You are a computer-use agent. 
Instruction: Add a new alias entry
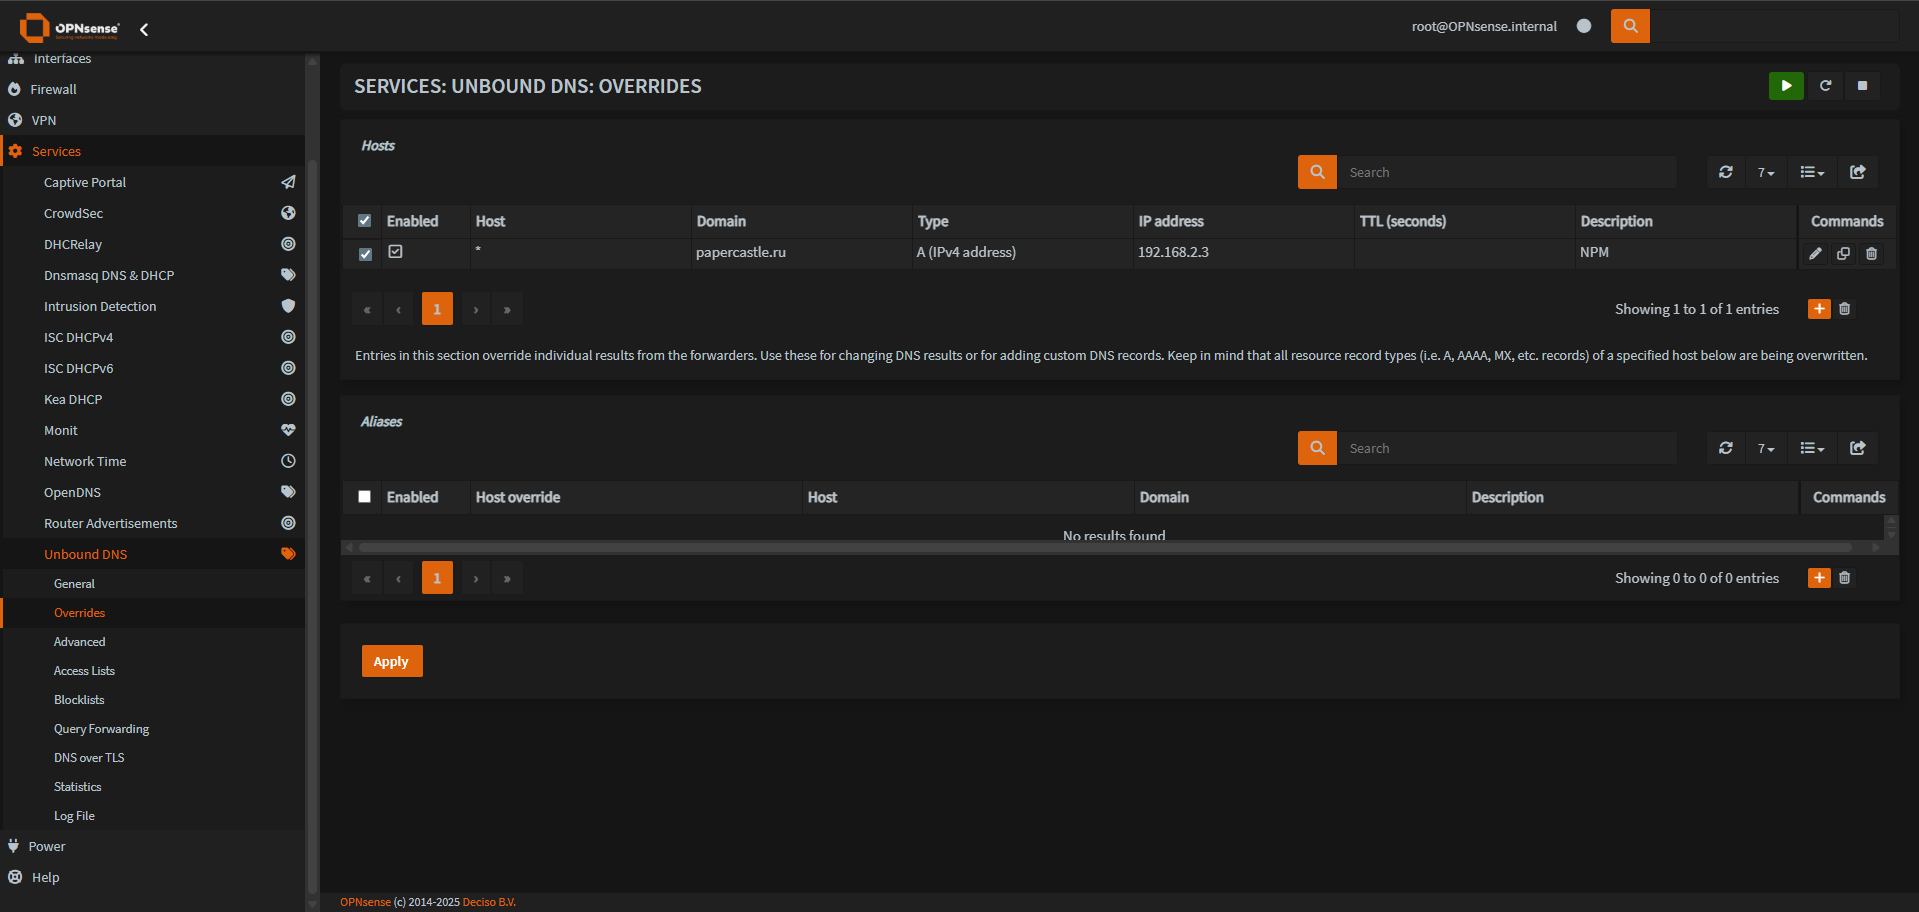(x=1819, y=578)
